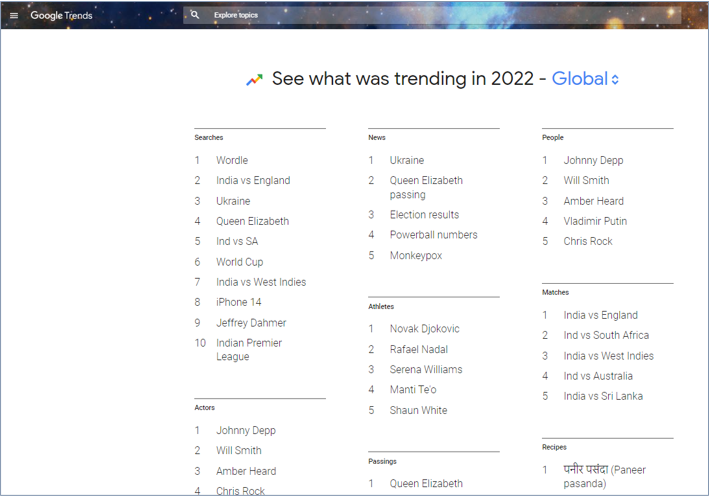
Task: Select Johnny Depp in the People list
Action: click(593, 161)
